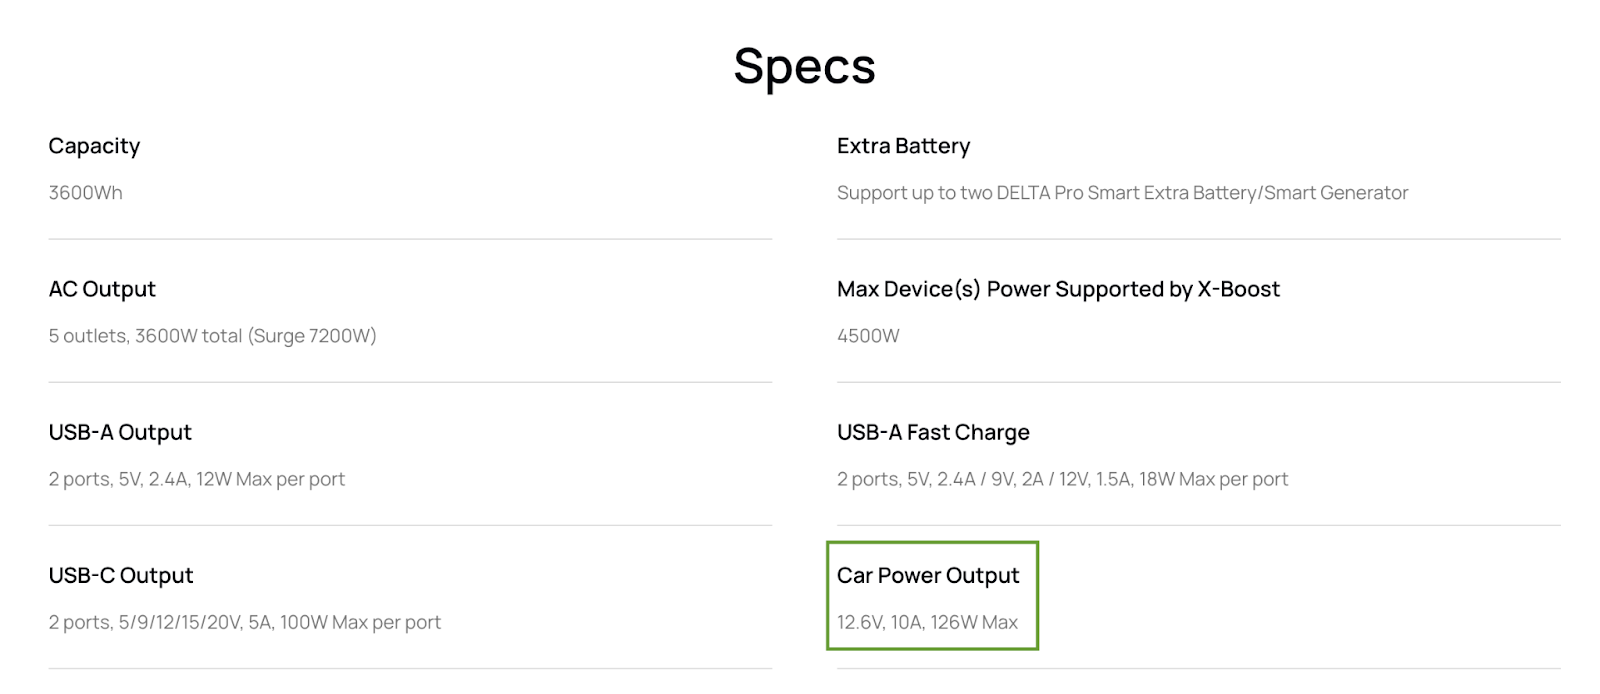Select the USB-C Output heading
1600x694 pixels.
coord(121,575)
